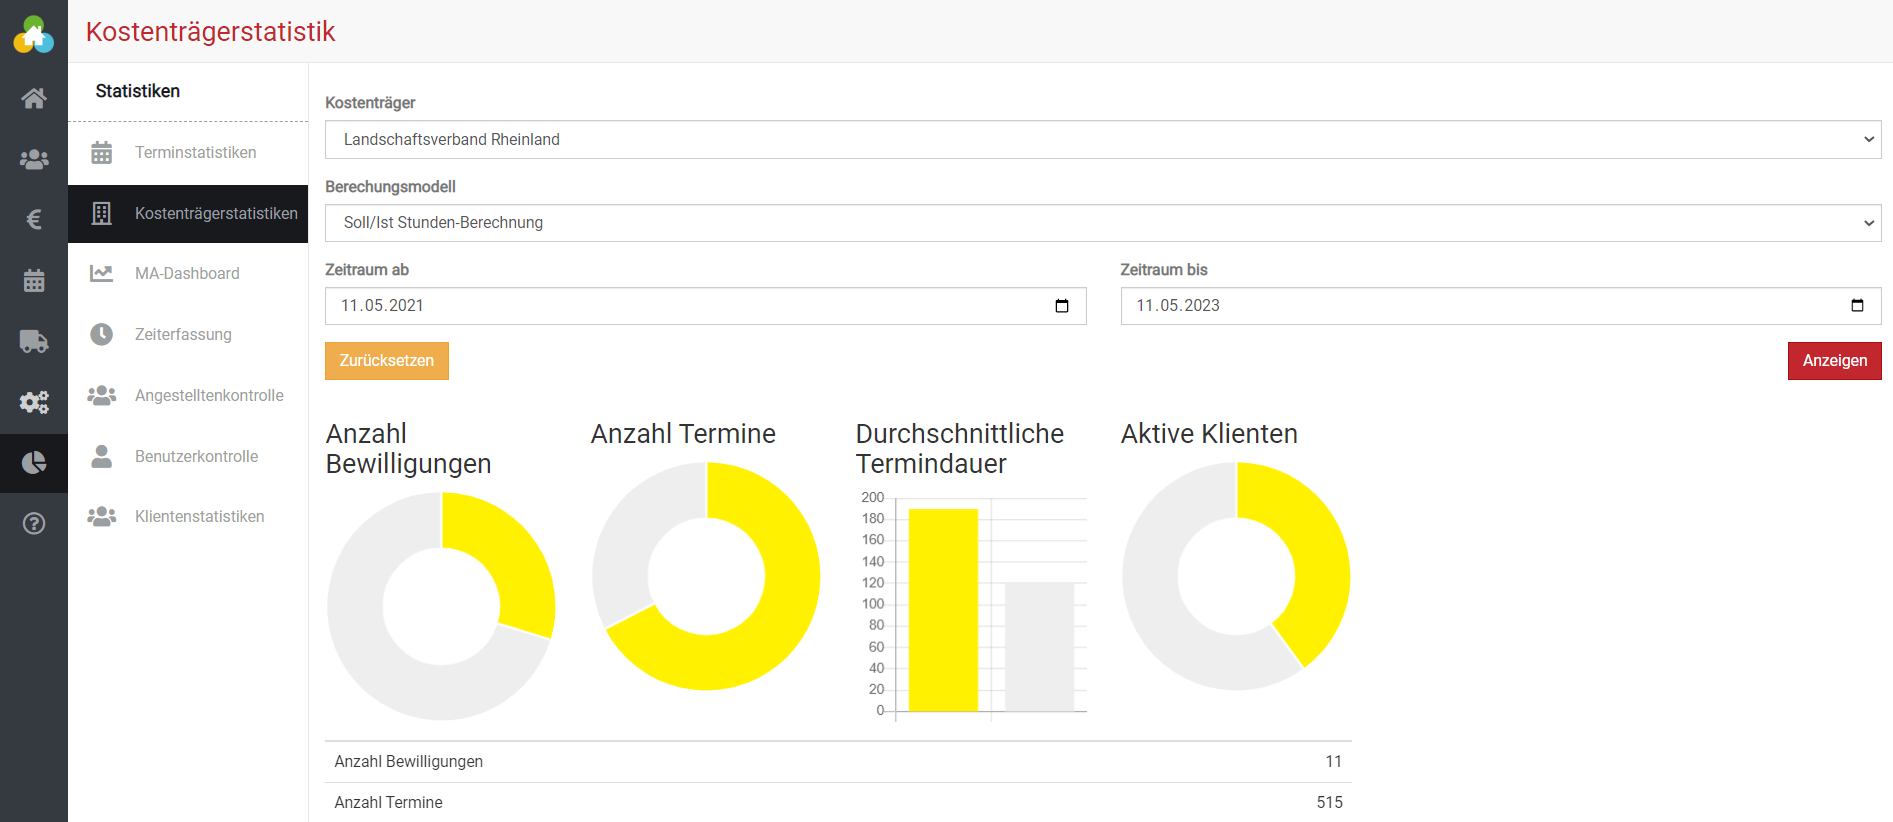The image size is (1893, 822).
Task: Navigate to Zeiterfassung
Action: 183,335
